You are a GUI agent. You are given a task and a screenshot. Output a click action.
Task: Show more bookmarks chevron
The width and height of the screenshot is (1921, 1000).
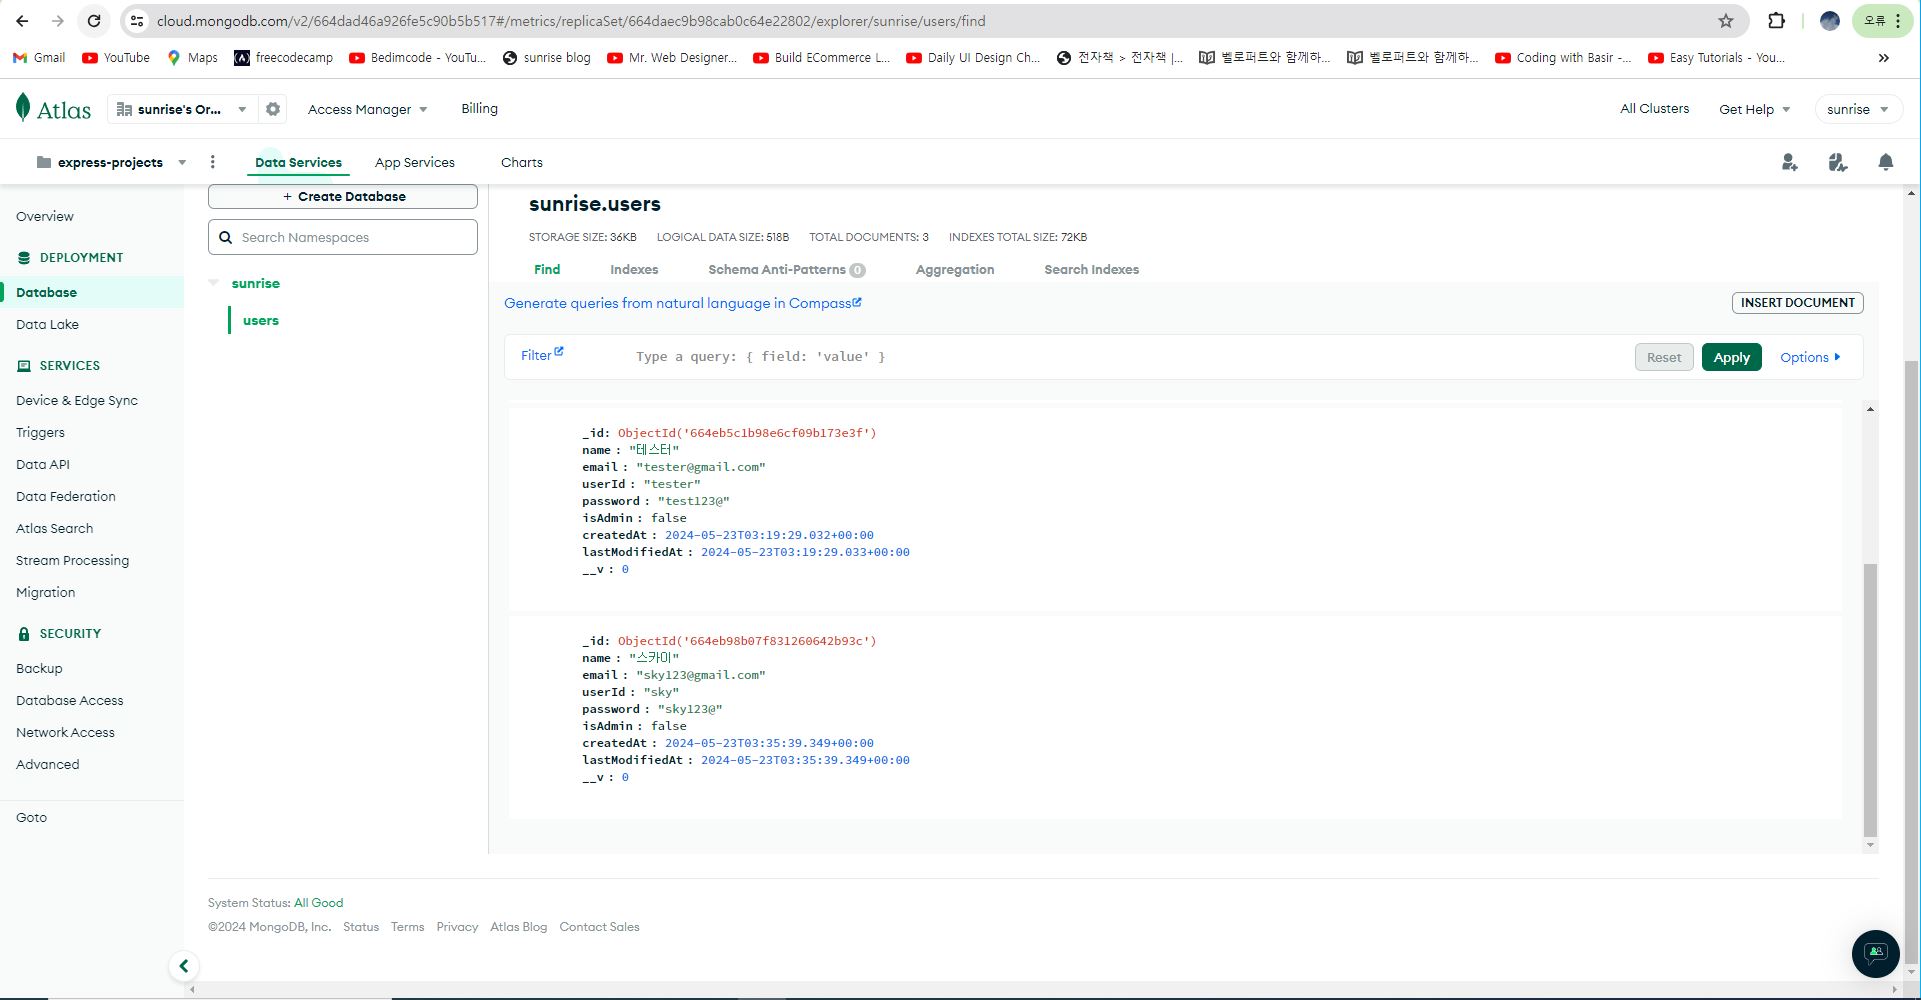(x=1883, y=58)
